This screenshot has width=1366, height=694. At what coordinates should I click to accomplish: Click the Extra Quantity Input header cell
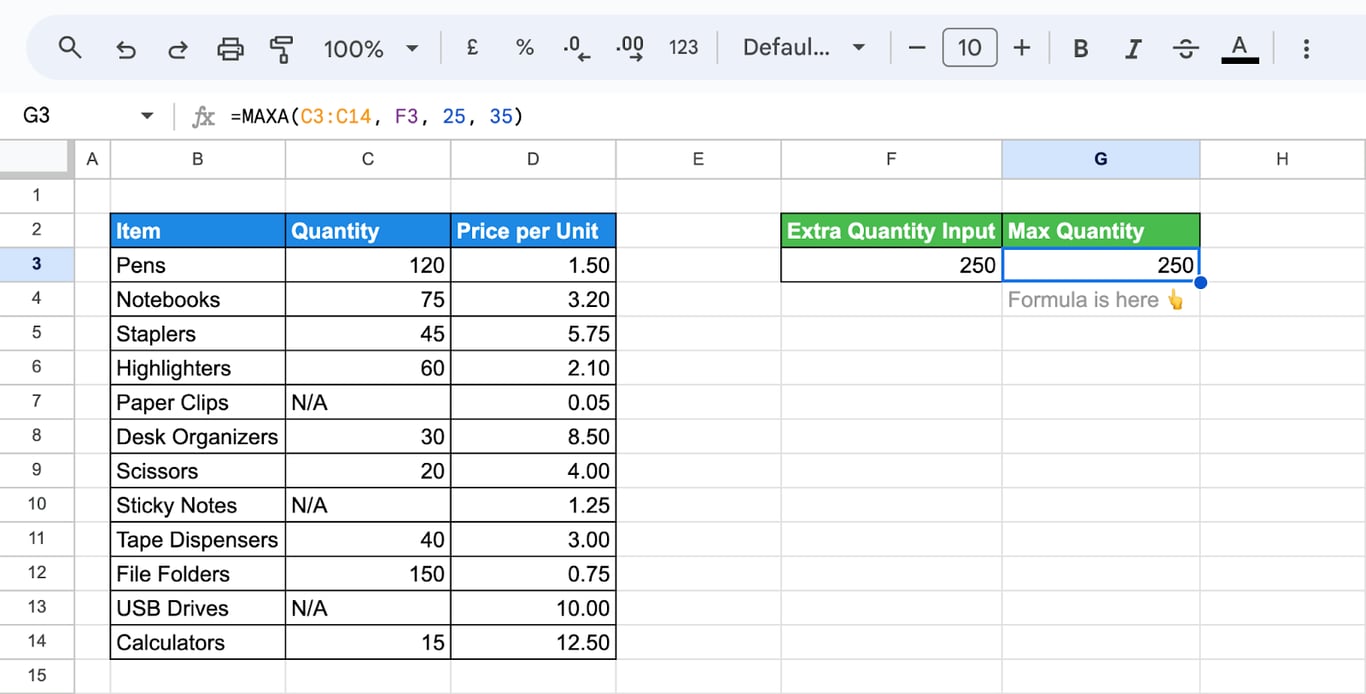[x=891, y=231]
